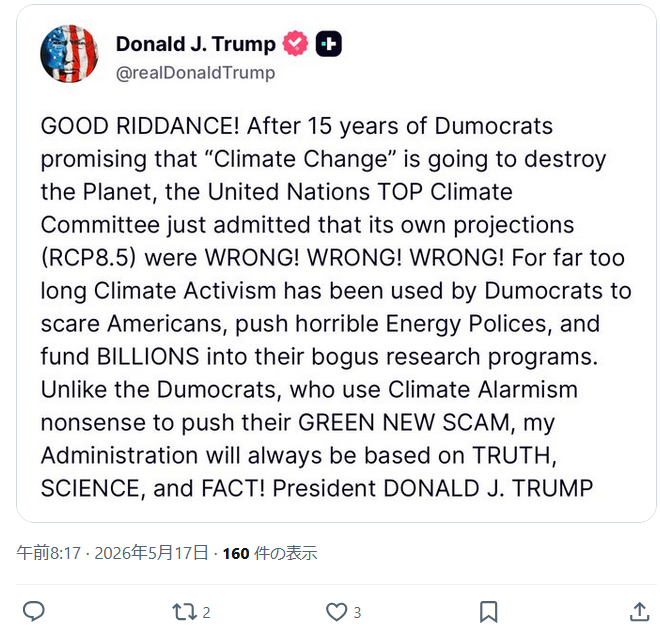
Task: Click the President DONALD J. TRUMP signature
Action: [433, 488]
